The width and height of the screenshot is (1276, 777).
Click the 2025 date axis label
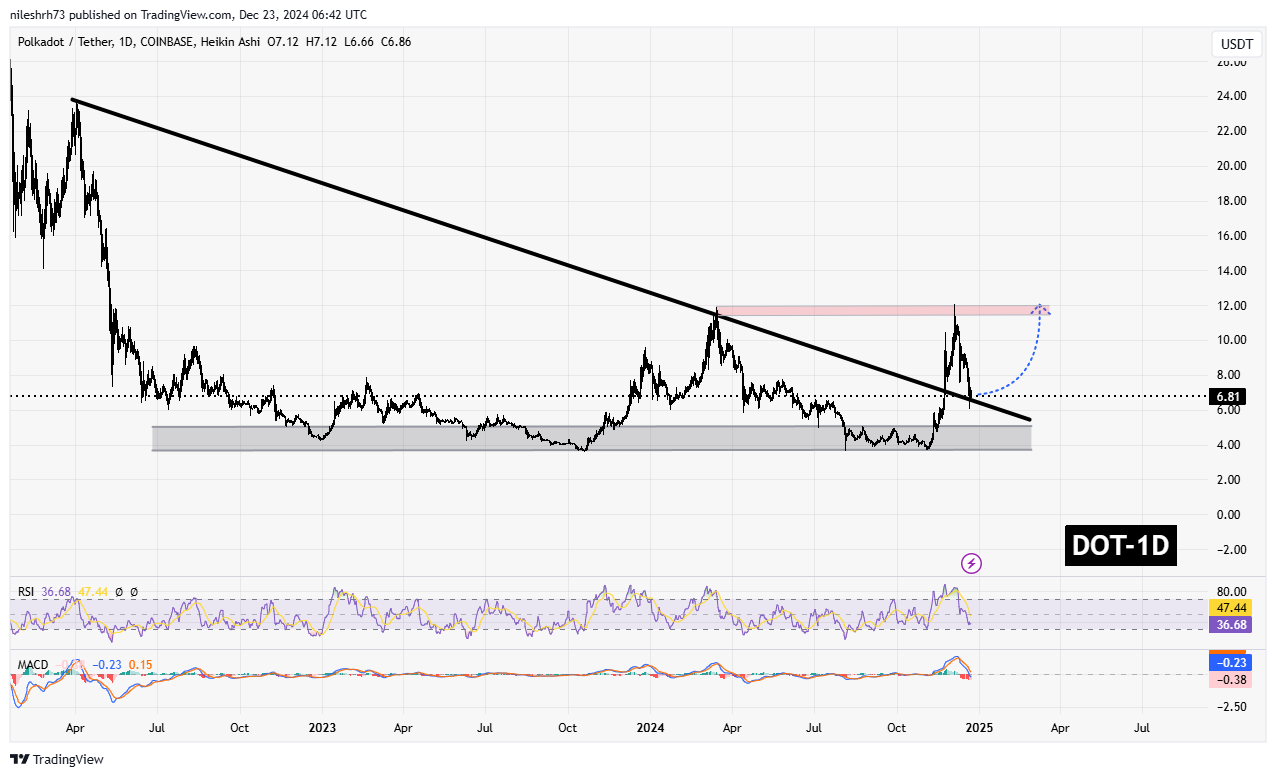click(x=978, y=728)
